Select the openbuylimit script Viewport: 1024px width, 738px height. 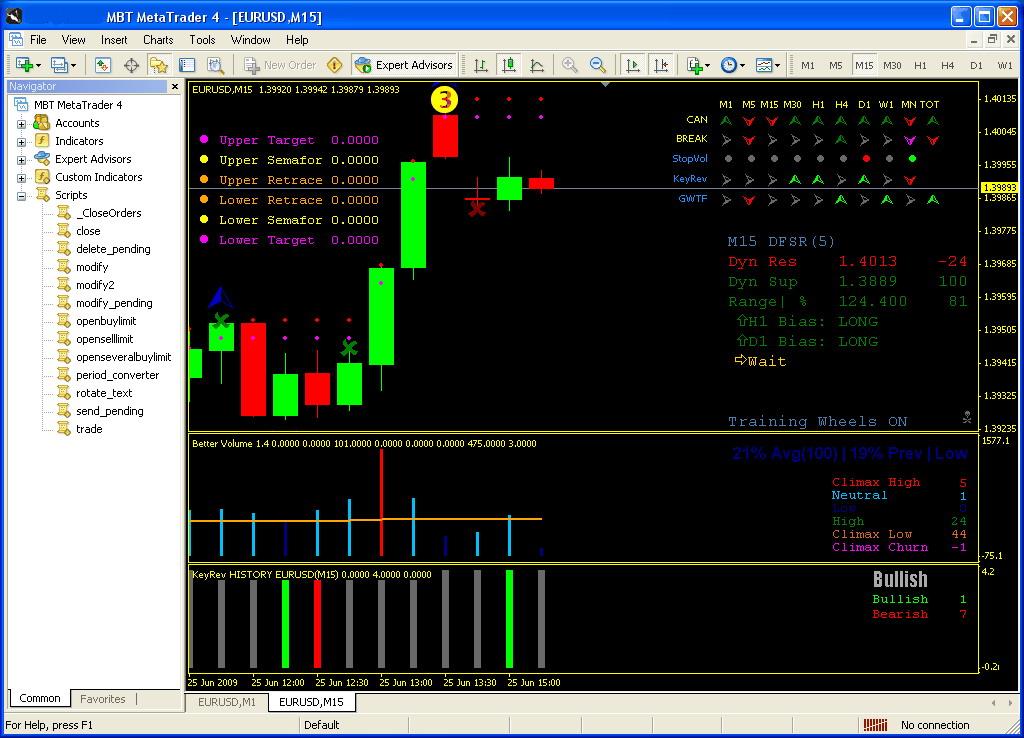pyautogui.click(x=106, y=321)
